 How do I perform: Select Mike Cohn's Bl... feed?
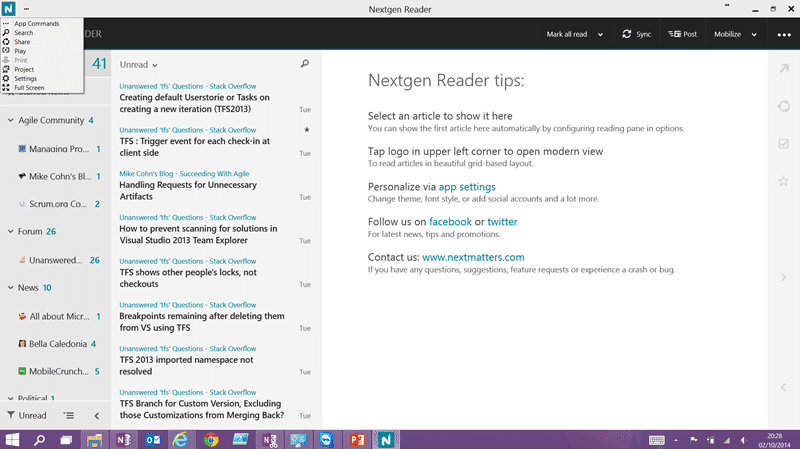tap(59, 177)
